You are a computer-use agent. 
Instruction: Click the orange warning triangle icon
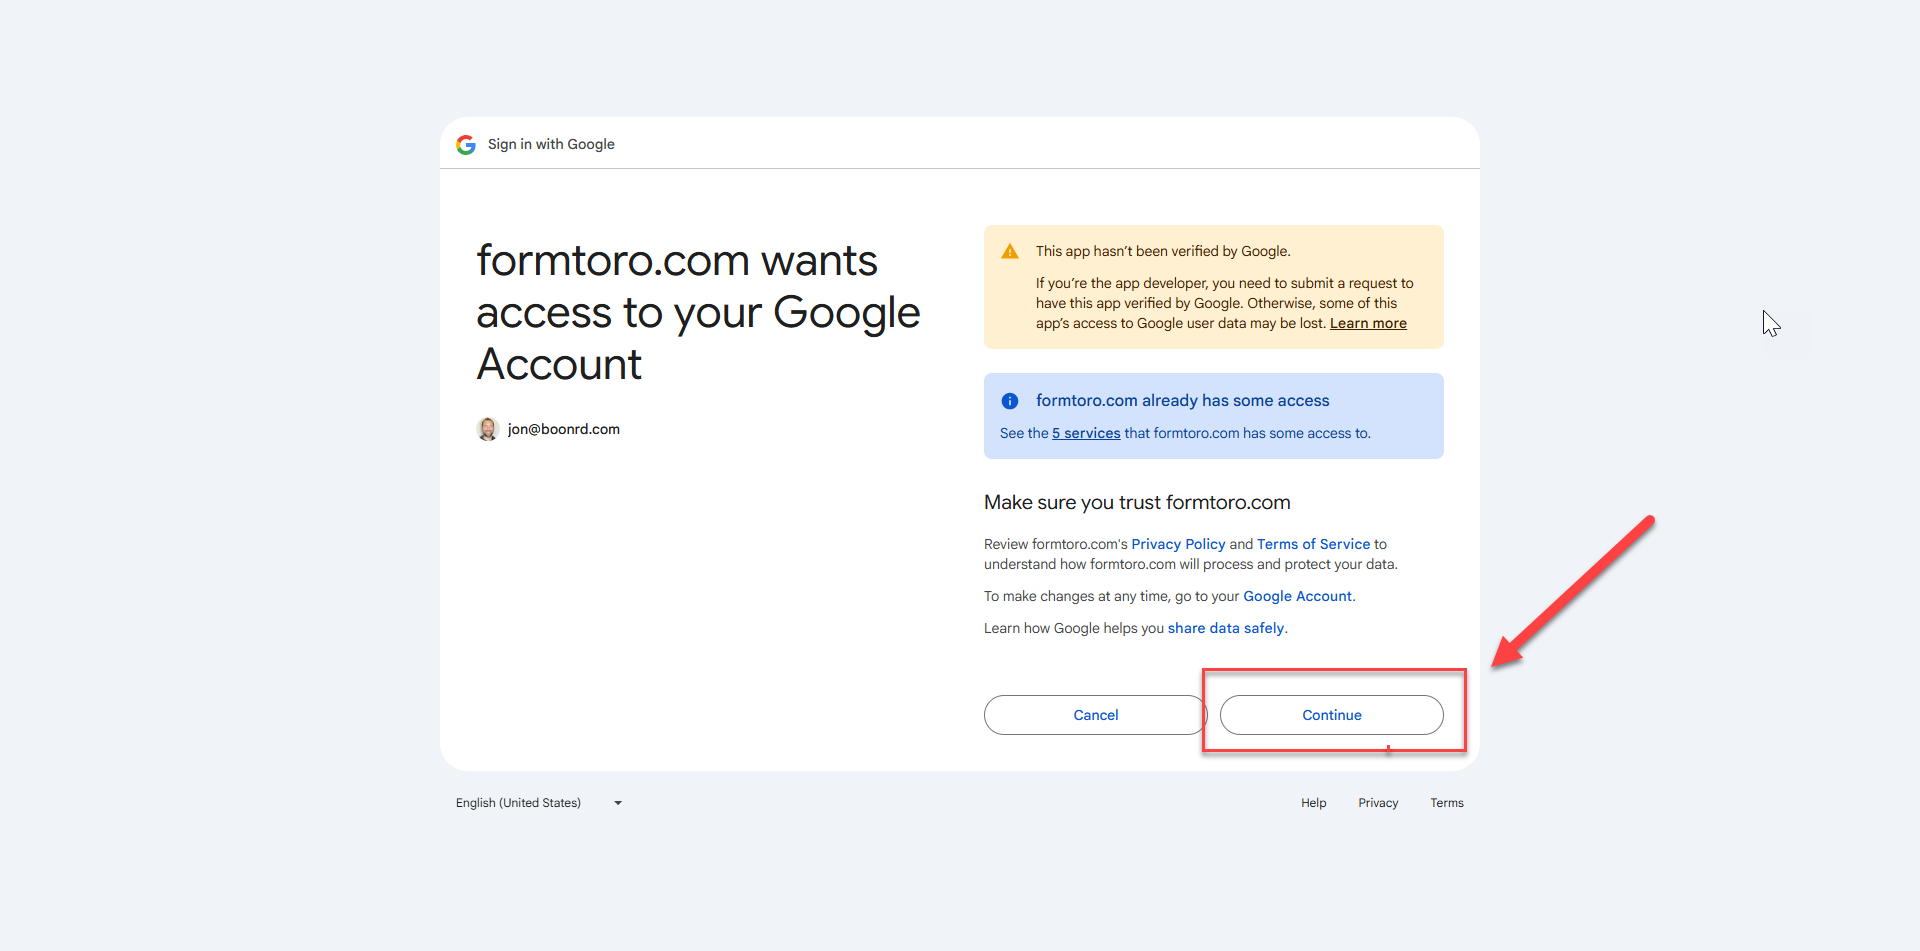(1010, 252)
